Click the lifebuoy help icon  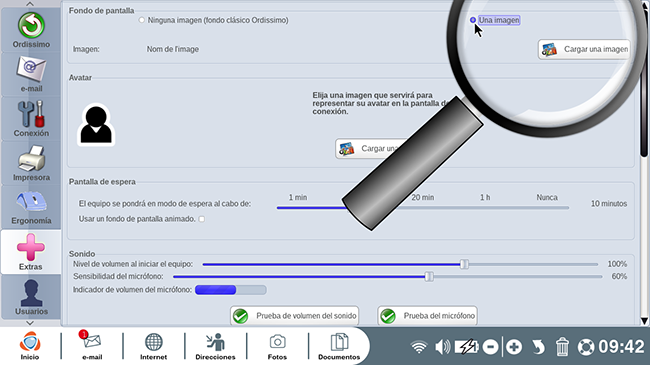click(586, 347)
